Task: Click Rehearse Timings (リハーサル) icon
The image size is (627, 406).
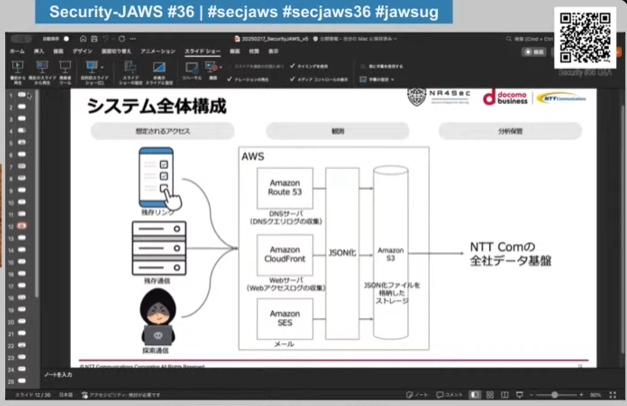Action: click(192, 68)
